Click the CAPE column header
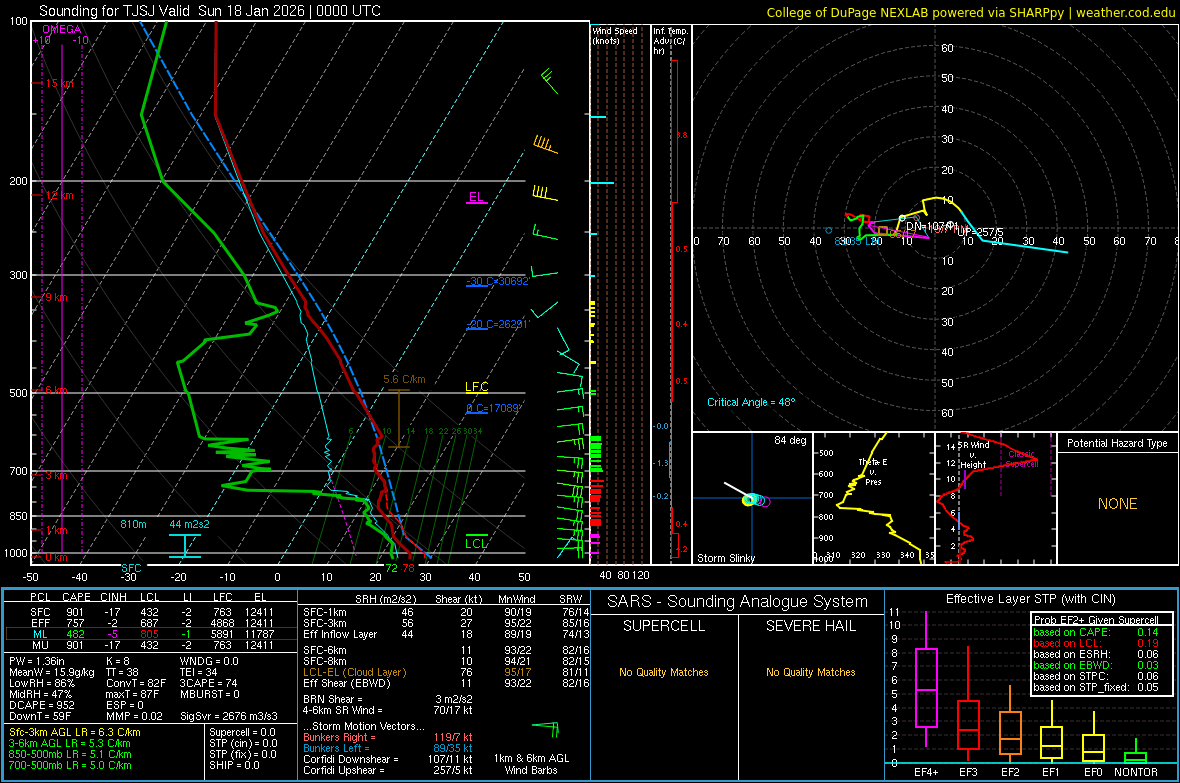 click(76, 597)
